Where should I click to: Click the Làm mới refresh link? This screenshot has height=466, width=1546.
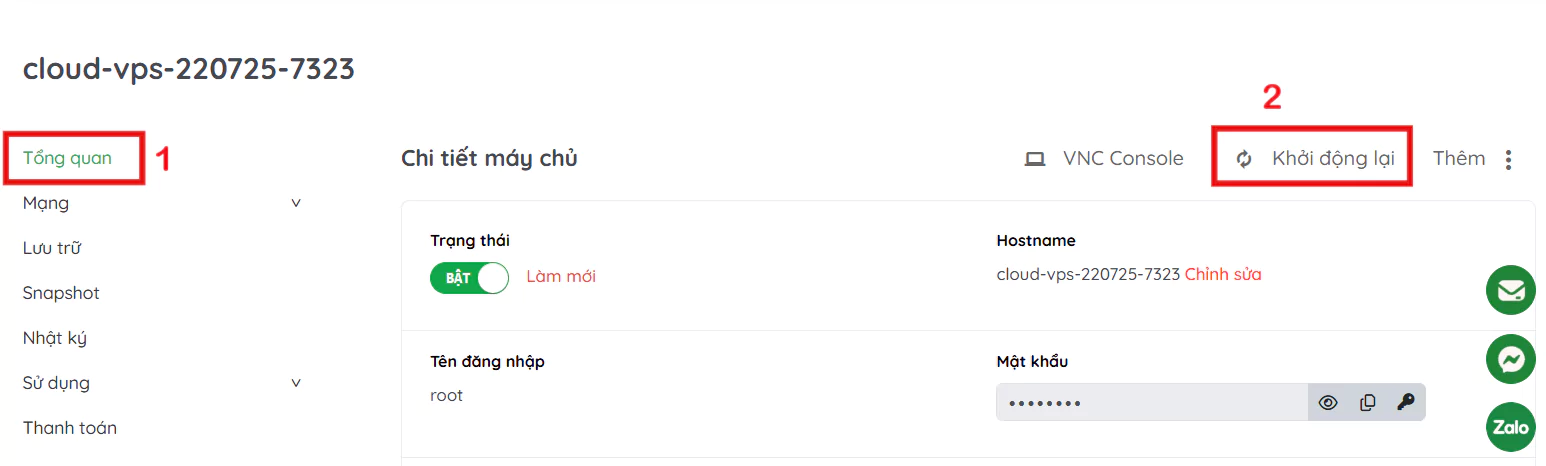pos(561,276)
